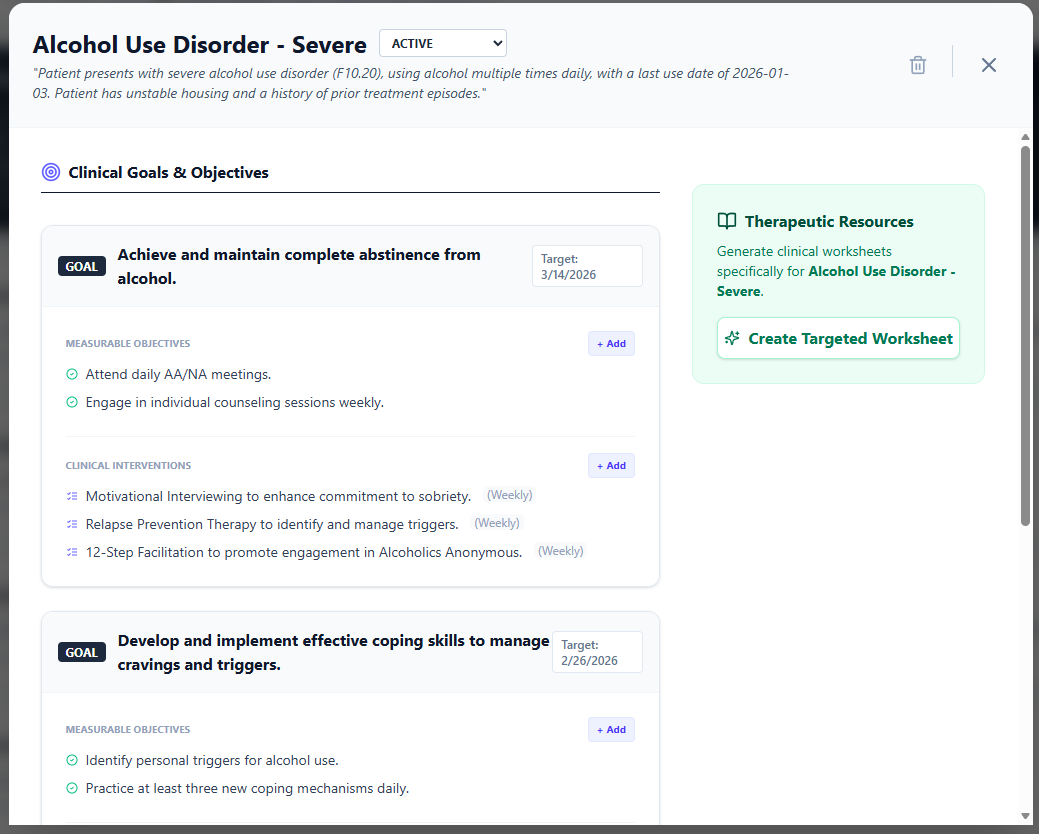
Task: Open the ACTIVE status dropdown
Action: pyautogui.click(x=442, y=43)
